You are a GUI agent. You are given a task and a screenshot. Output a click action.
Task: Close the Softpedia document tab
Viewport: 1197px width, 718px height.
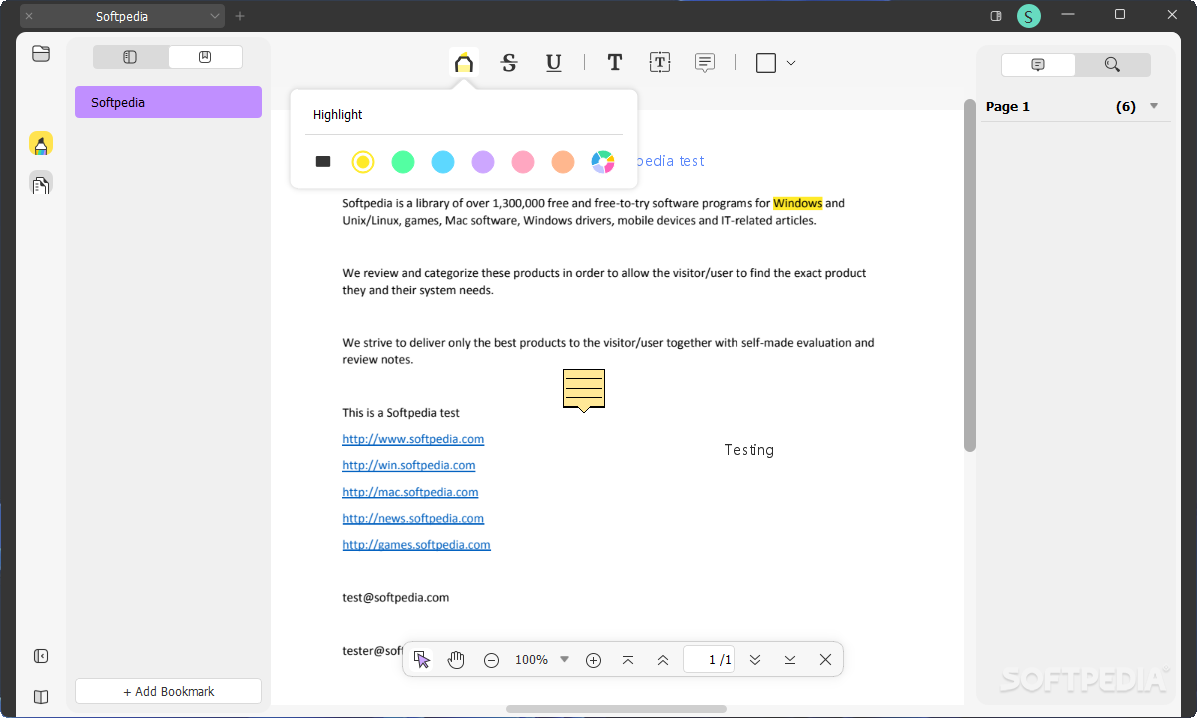[x=29, y=16]
